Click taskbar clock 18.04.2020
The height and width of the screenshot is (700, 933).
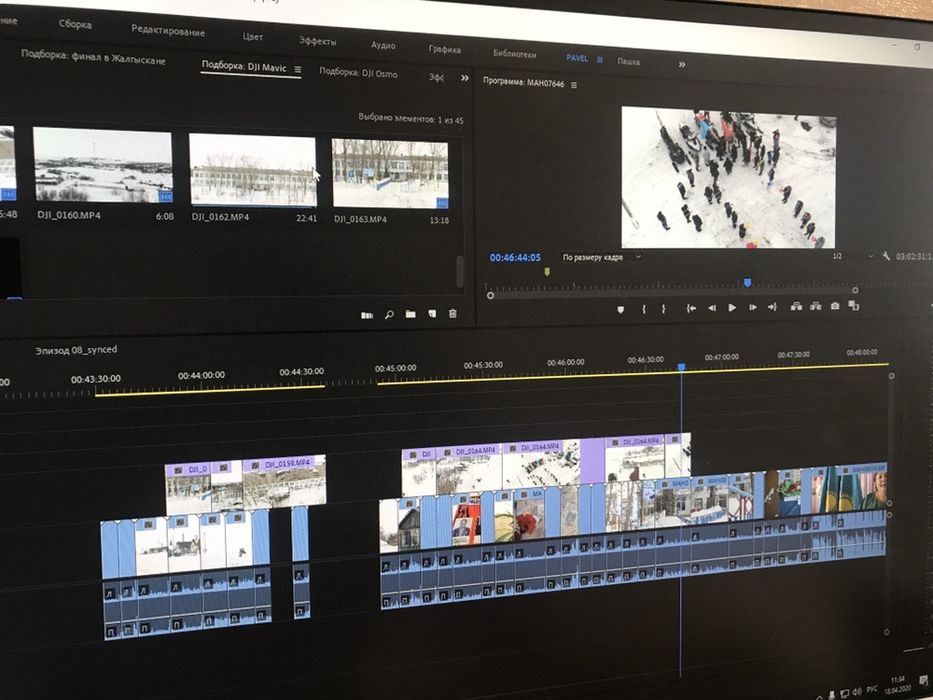[898, 683]
